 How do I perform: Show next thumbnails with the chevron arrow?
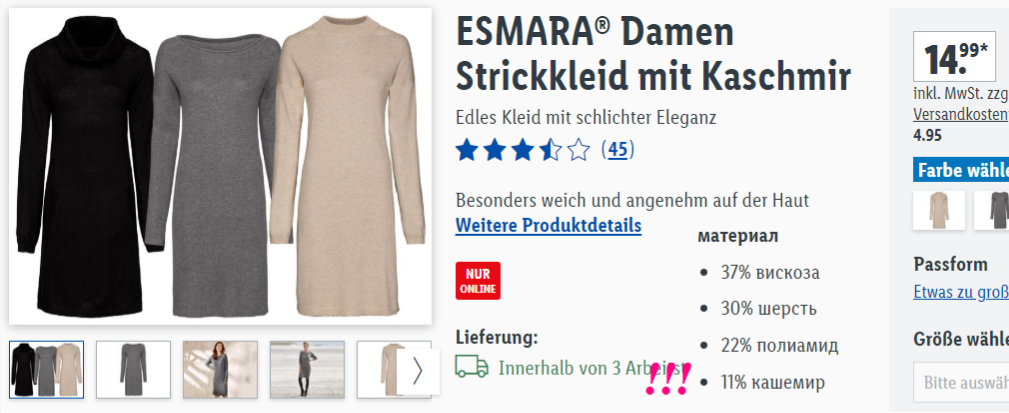click(418, 371)
